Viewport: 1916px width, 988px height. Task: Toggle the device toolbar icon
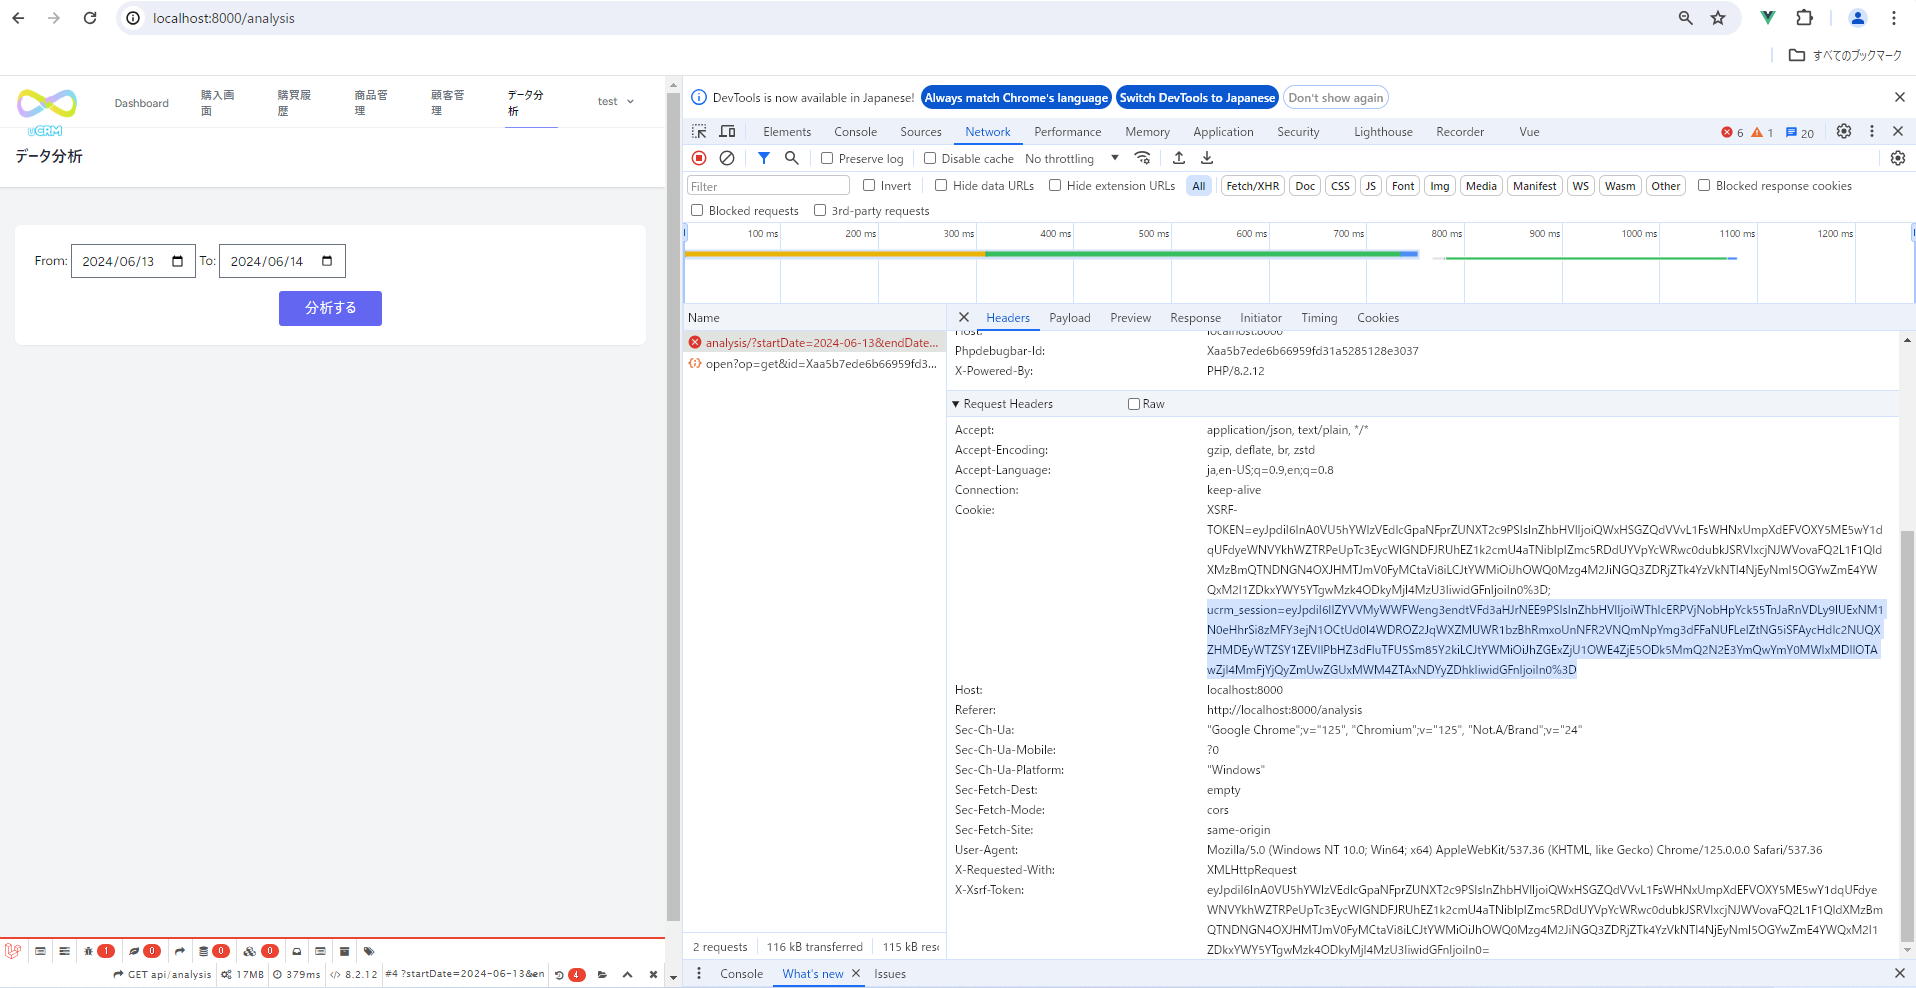[727, 131]
